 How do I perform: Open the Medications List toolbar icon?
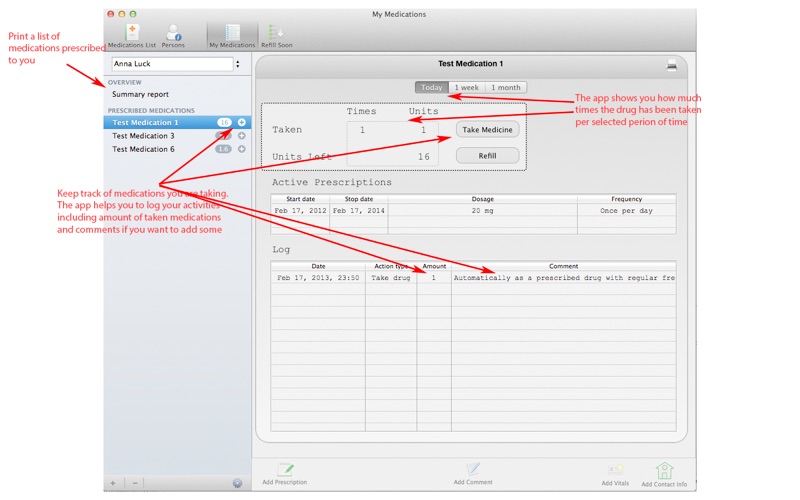tap(132, 36)
